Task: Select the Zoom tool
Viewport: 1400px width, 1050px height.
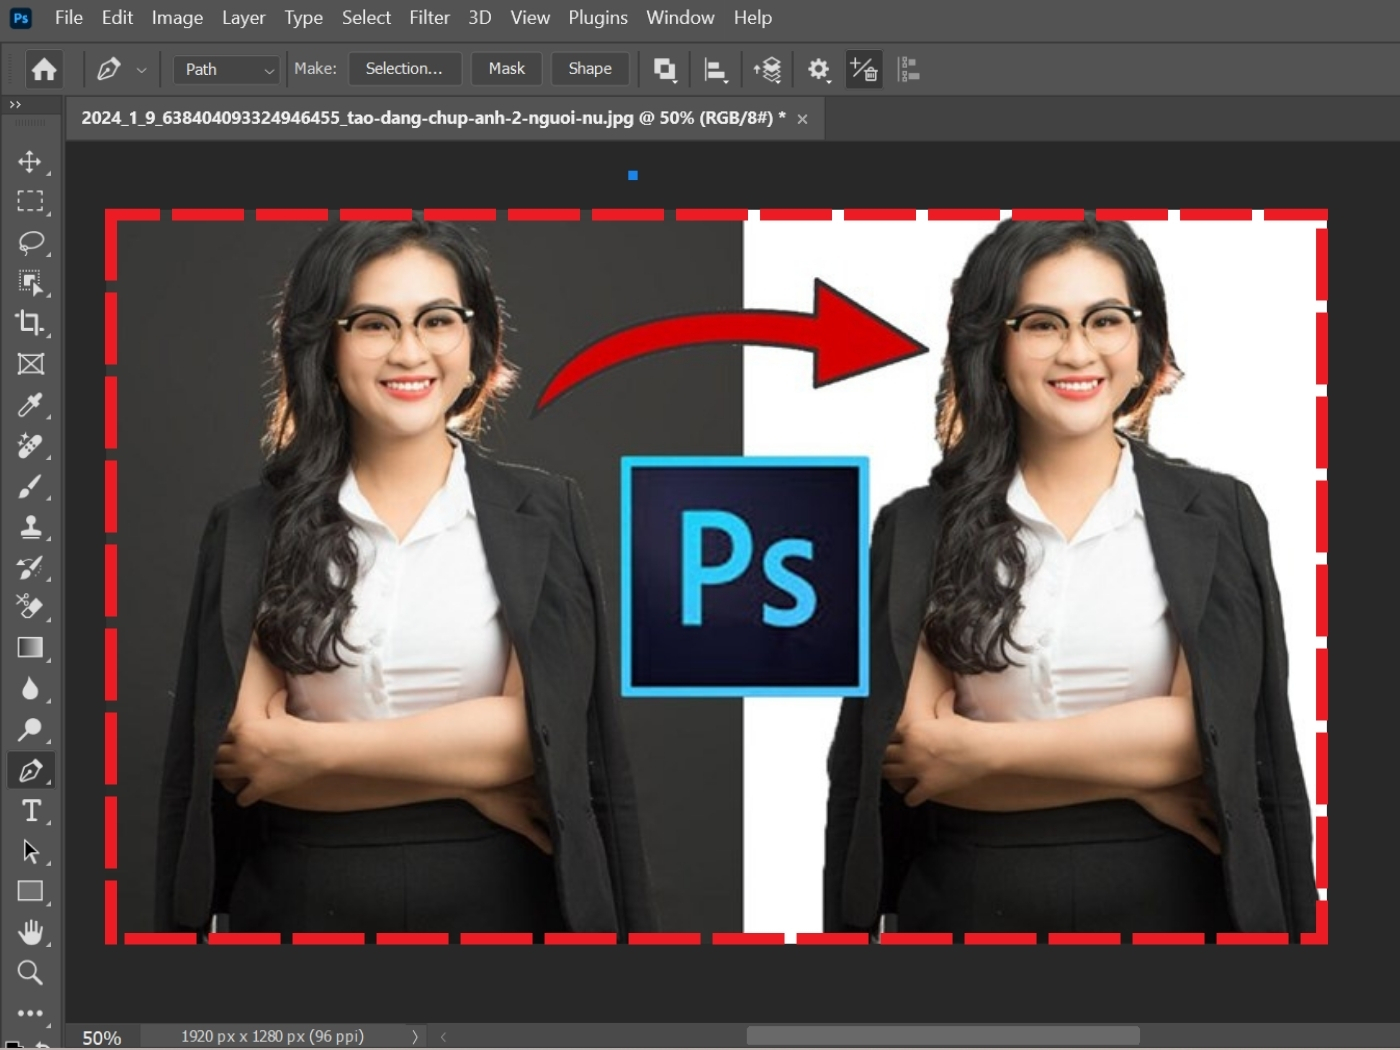Action: (x=30, y=973)
